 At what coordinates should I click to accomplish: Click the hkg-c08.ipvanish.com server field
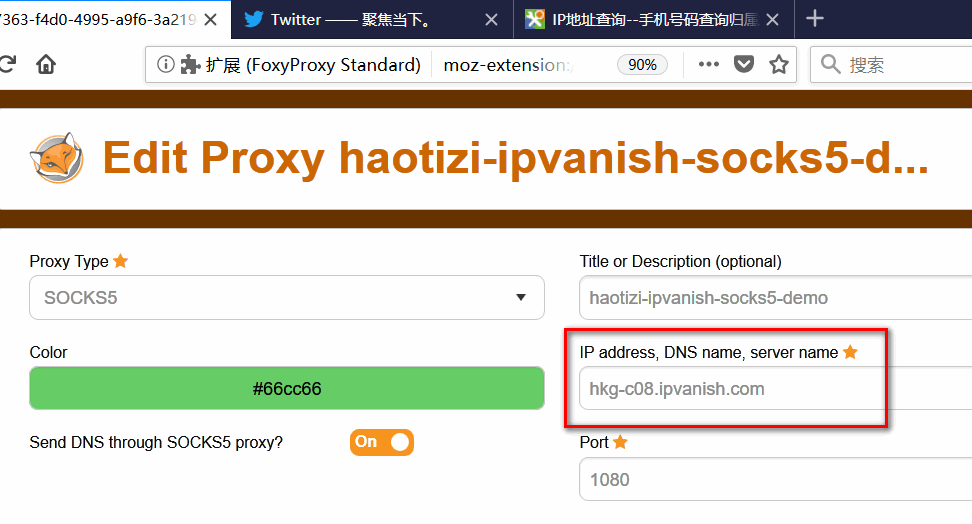tap(775, 388)
